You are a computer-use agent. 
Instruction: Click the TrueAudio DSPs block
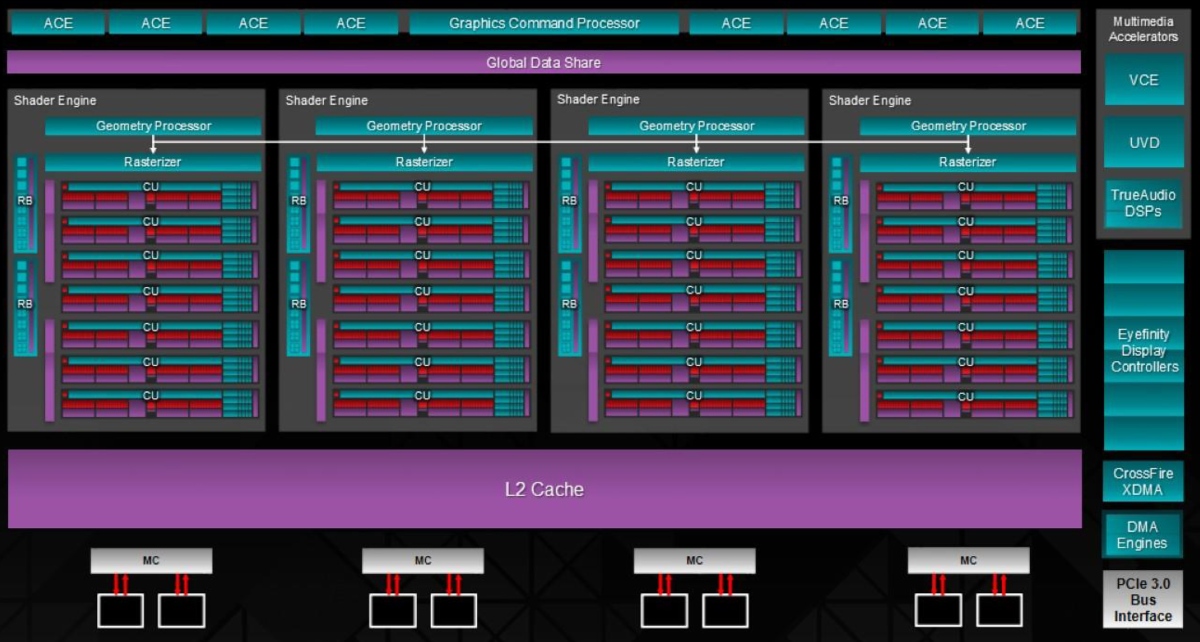1143,204
